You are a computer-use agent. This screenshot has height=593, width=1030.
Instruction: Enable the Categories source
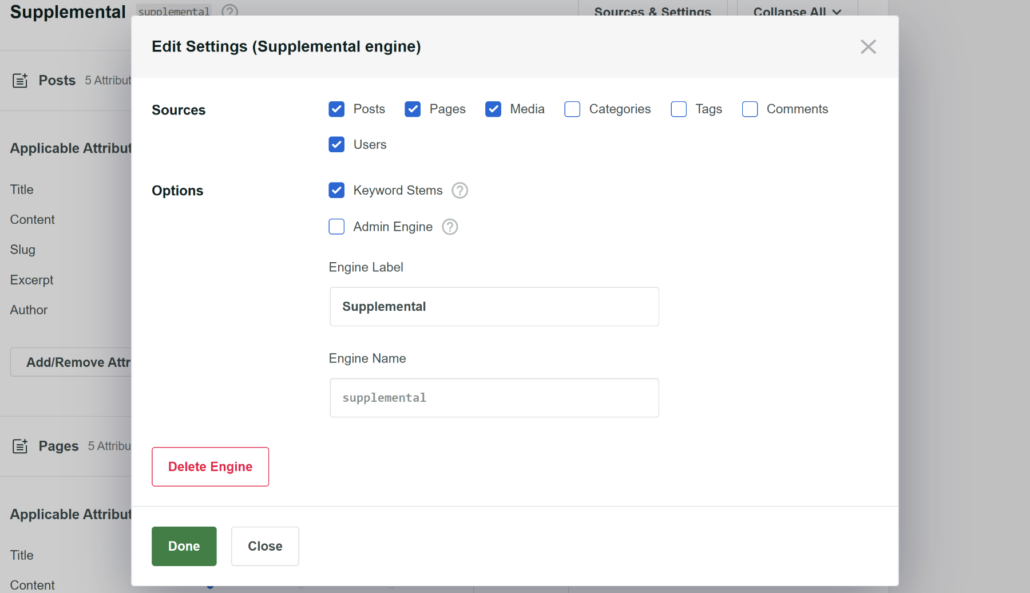(x=572, y=108)
